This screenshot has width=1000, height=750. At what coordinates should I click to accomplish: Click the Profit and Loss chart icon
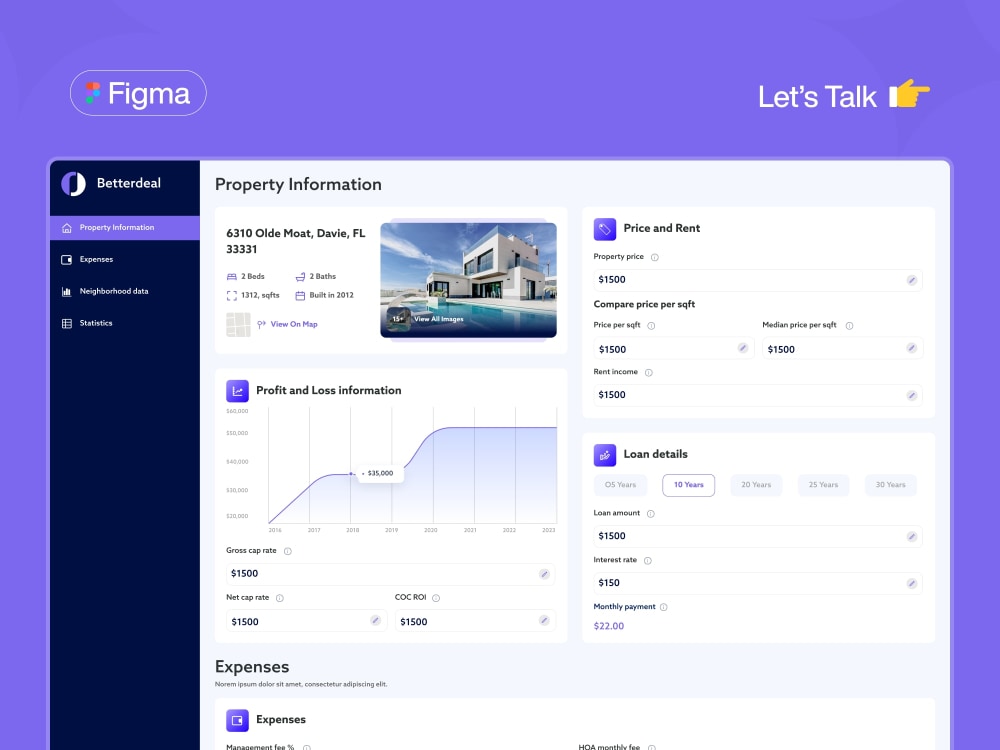[x=237, y=391]
